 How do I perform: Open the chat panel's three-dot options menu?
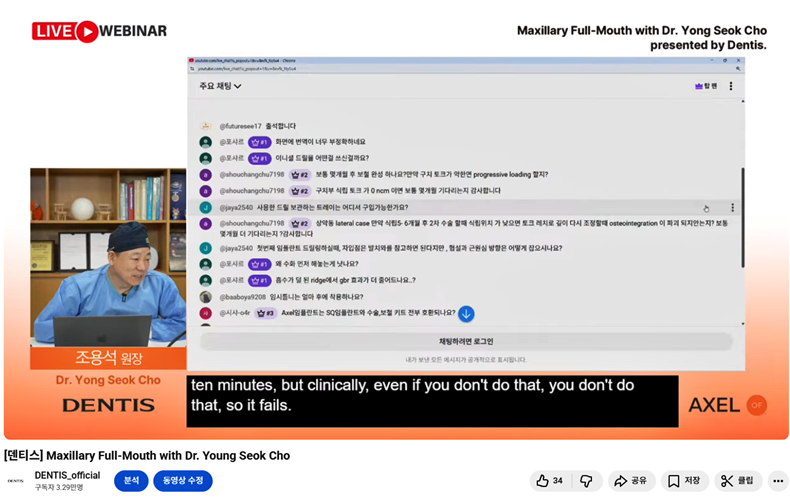click(x=731, y=86)
